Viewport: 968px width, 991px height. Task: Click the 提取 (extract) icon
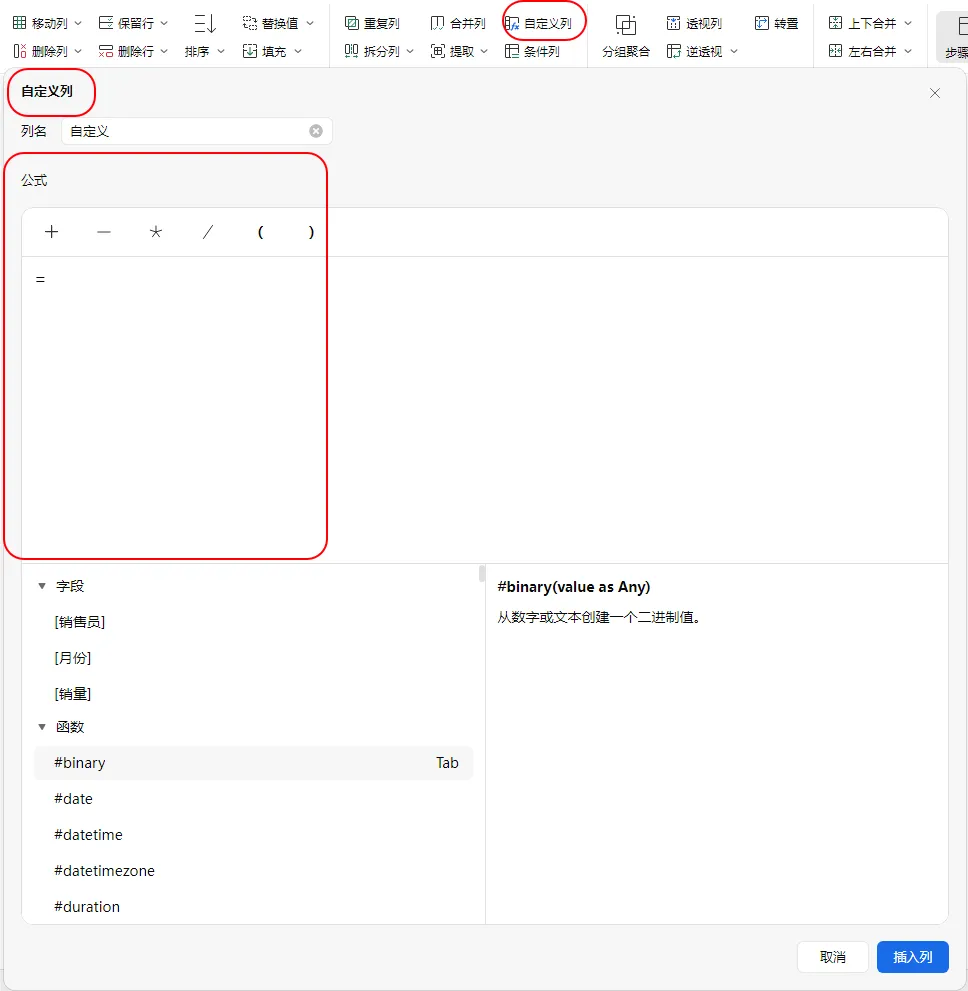click(x=437, y=51)
